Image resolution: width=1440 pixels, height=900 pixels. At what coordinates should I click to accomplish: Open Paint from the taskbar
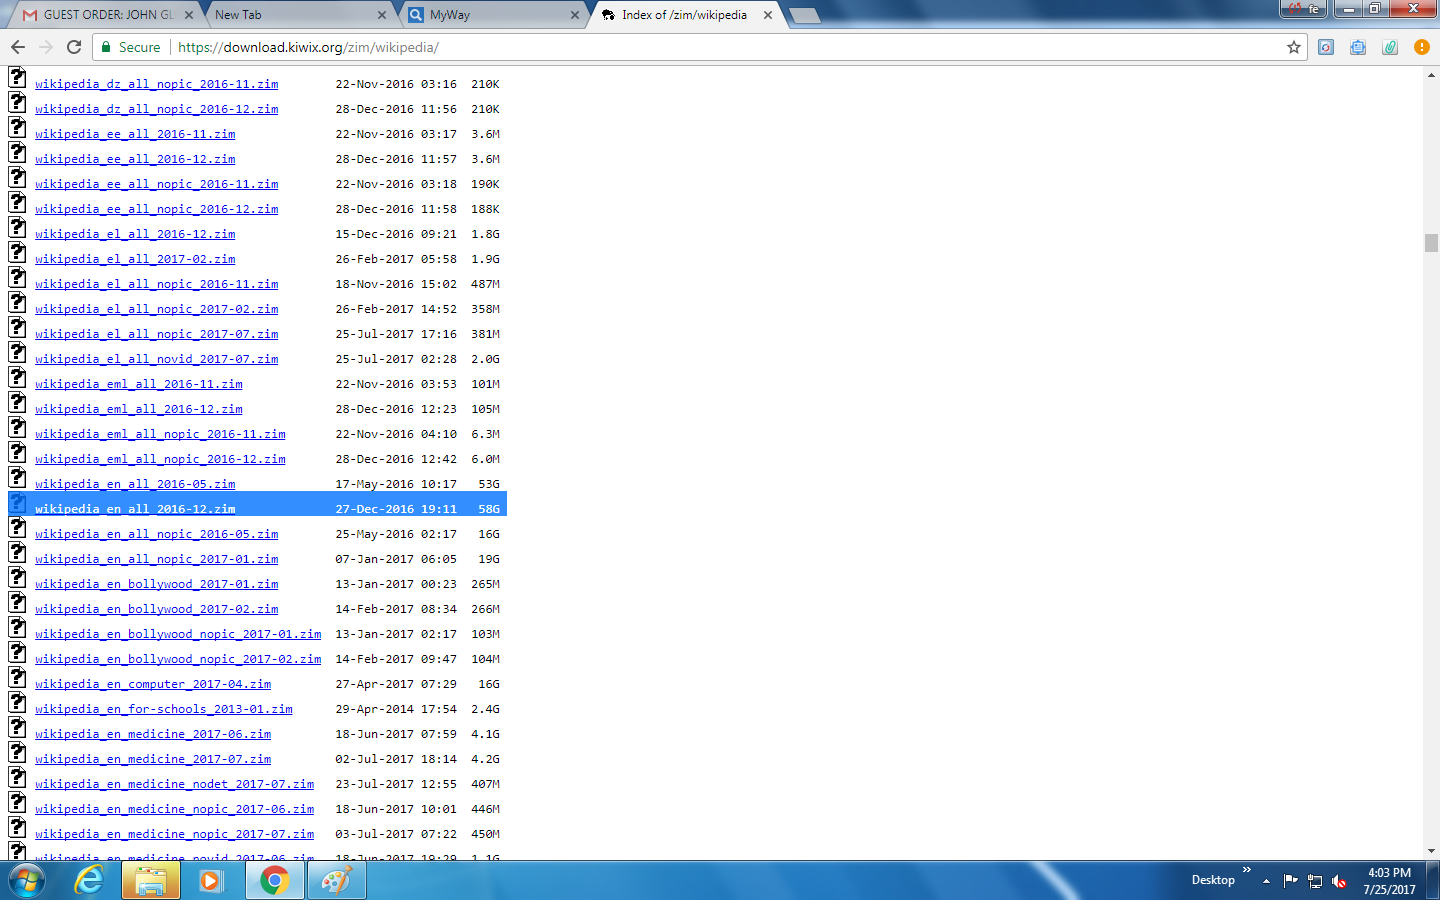click(337, 880)
